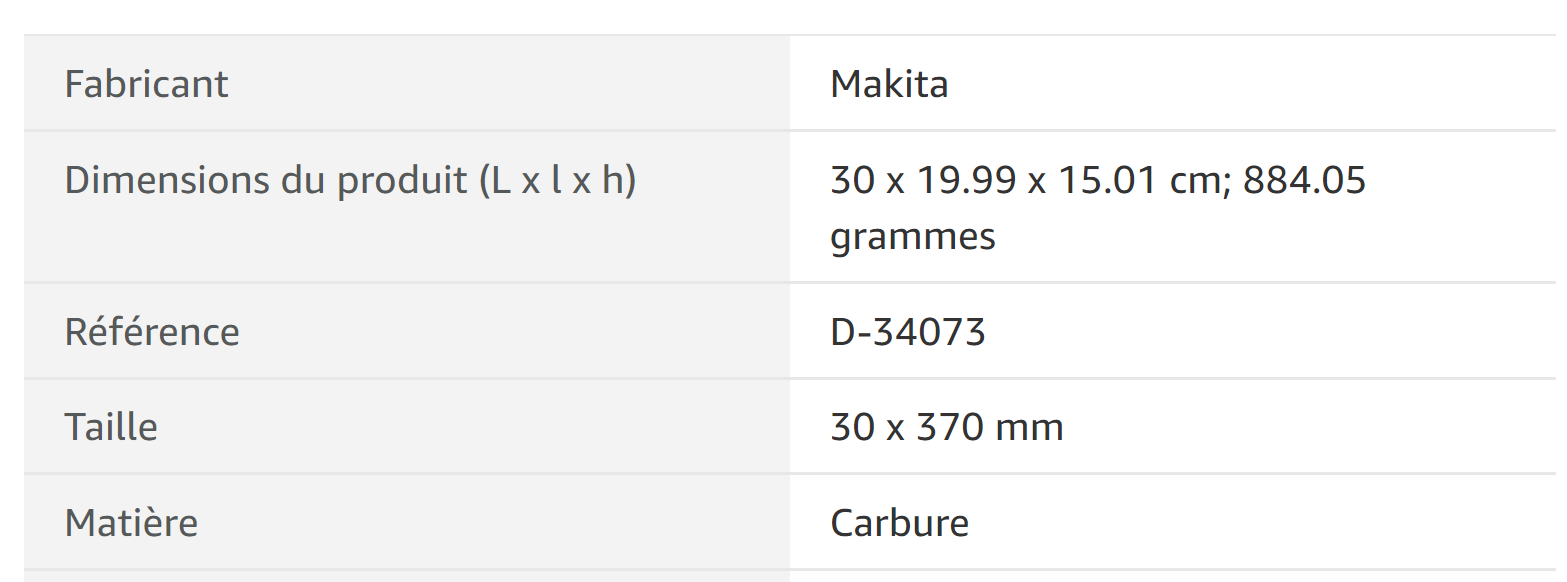This screenshot has width=1567, height=582.
Task: Click the 884.05 weight number
Action: point(1304,181)
